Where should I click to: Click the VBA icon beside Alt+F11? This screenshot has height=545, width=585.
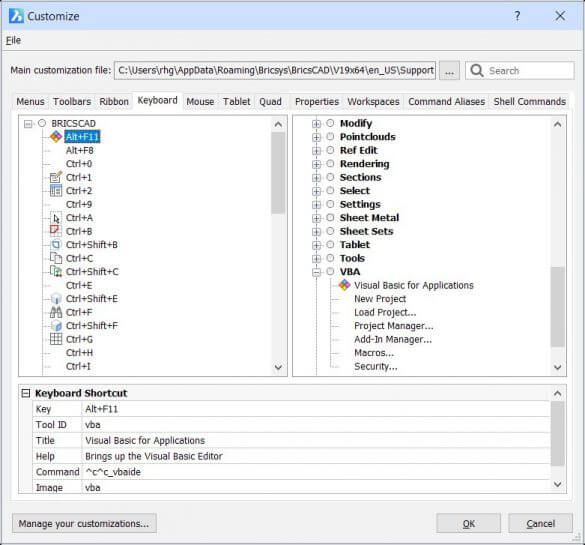(56, 137)
